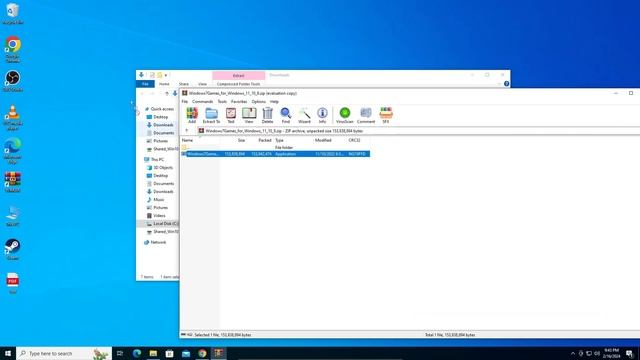640x360 pixels.
Task: Open the Extract tab in Explorer
Action: click(238, 76)
